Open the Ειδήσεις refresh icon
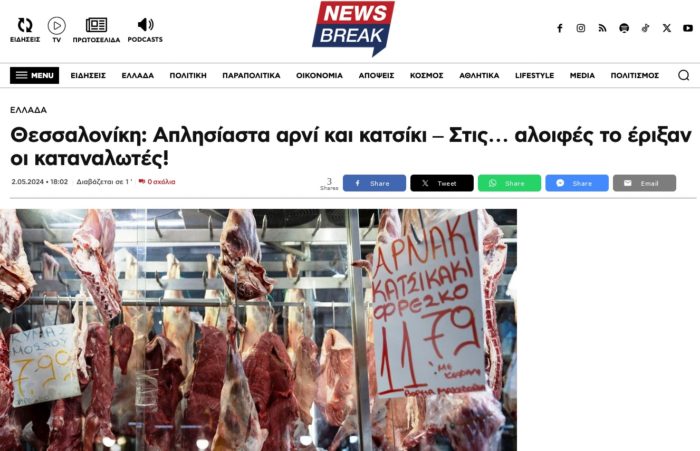The width and height of the screenshot is (700, 451). [x=25, y=25]
